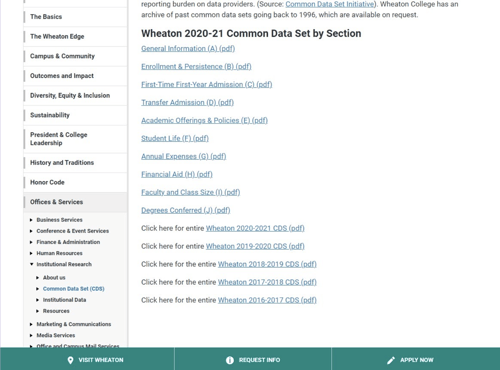The height and width of the screenshot is (370, 500).
Task: Open Institutional Data link
Action: (64, 300)
